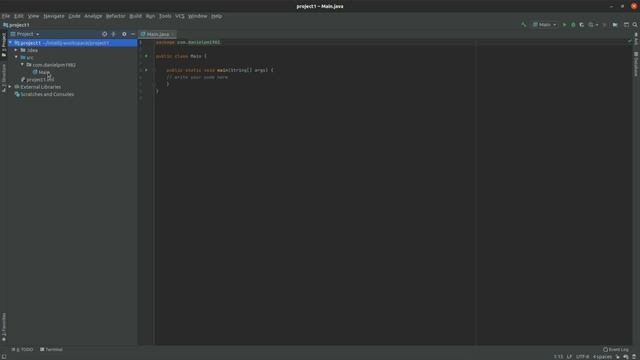The height and width of the screenshot is (360, 640).
Task: Open the Main run configuration dropdown
Action: (544, 25)
